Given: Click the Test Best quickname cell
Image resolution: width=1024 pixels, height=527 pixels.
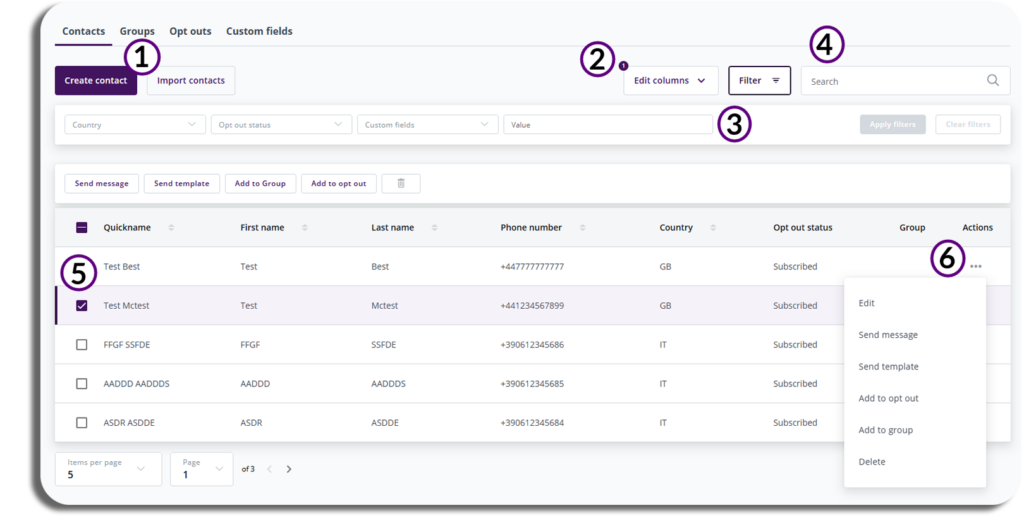Looking at the screenshot, I should pyautogui.click(x=121, y=266).
